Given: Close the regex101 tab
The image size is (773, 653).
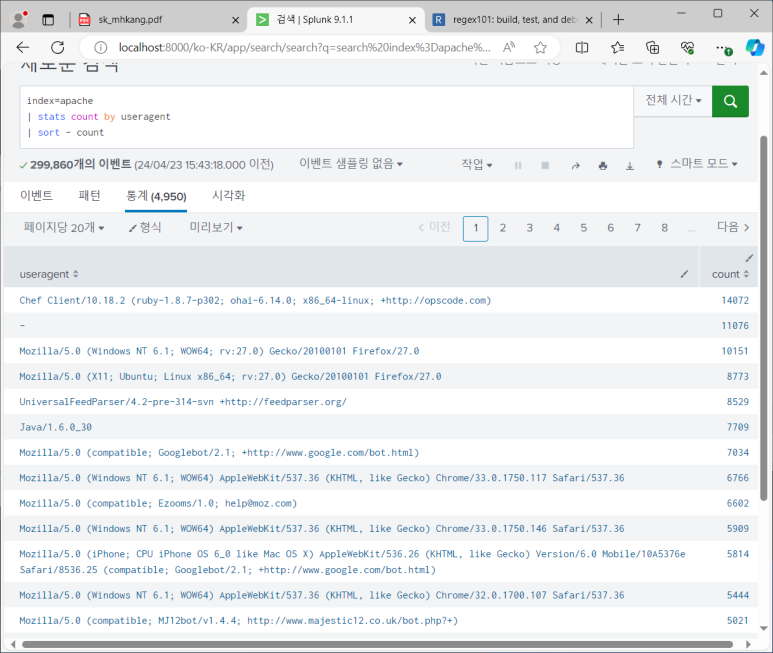Looking at the screenshot, I should [x=589, y=20].
